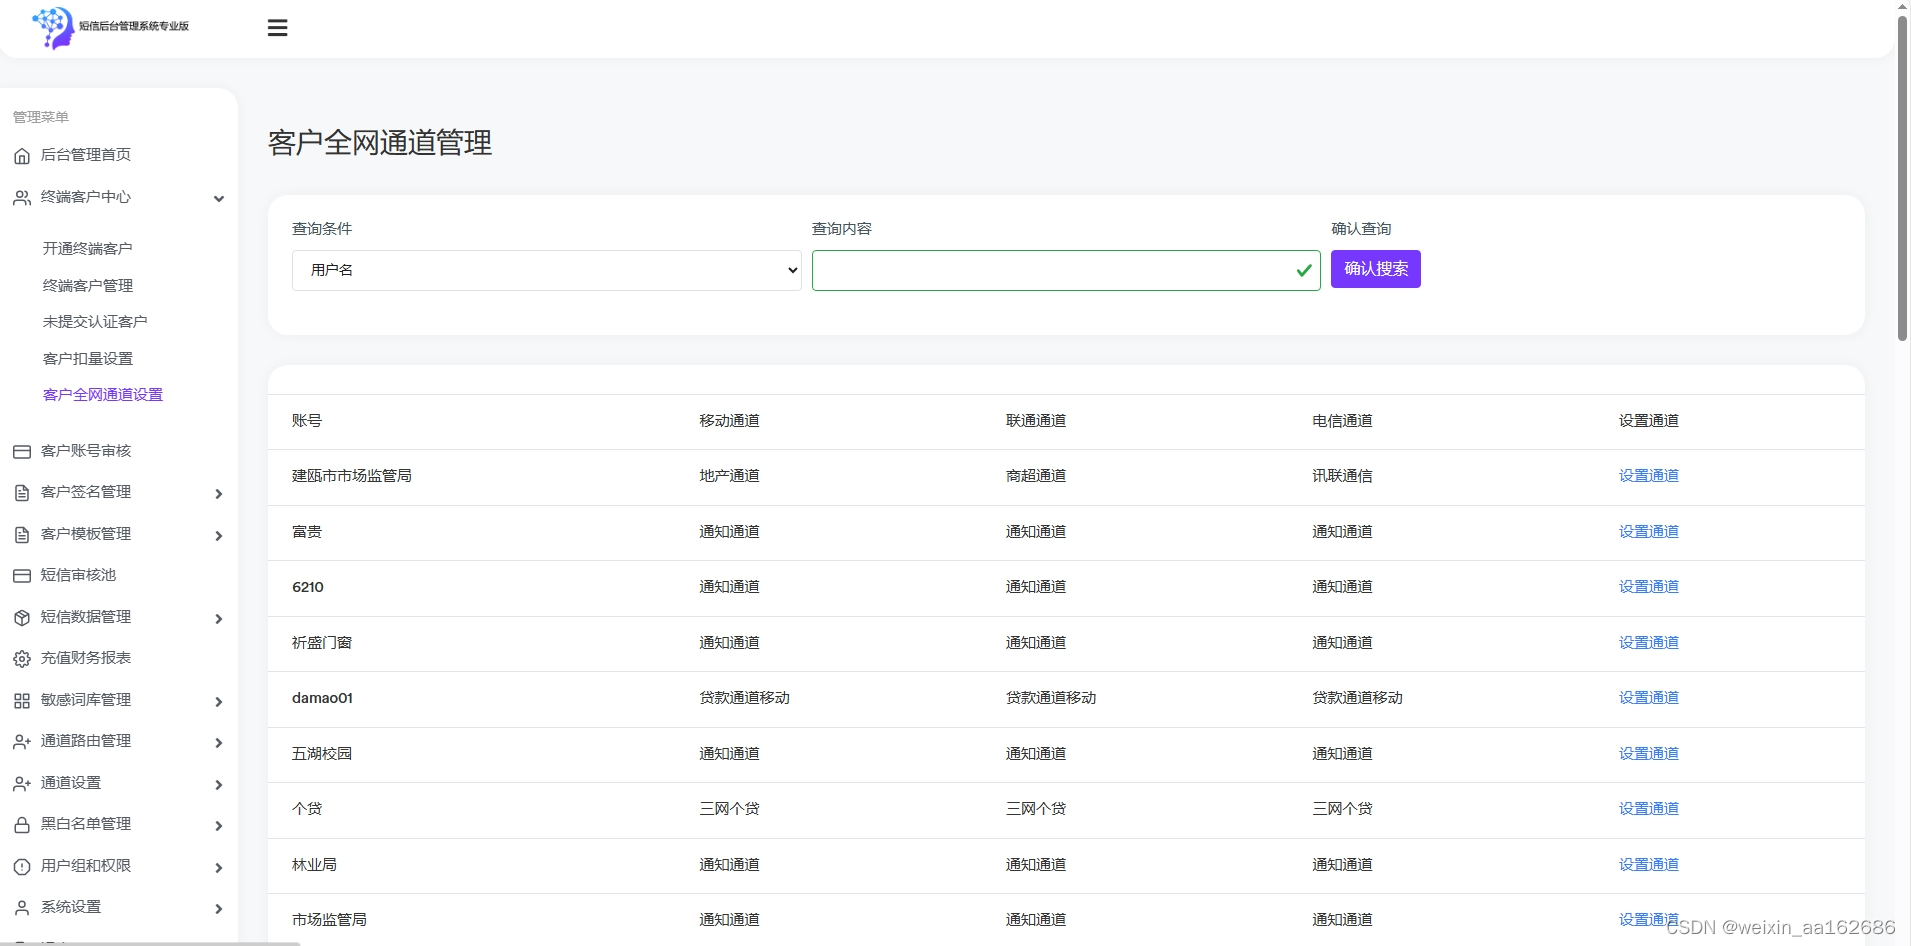Click the home icon beside 后台管理首页
Screen dimensions: 1911x946
pyautogui.click(x=22, y=156)
